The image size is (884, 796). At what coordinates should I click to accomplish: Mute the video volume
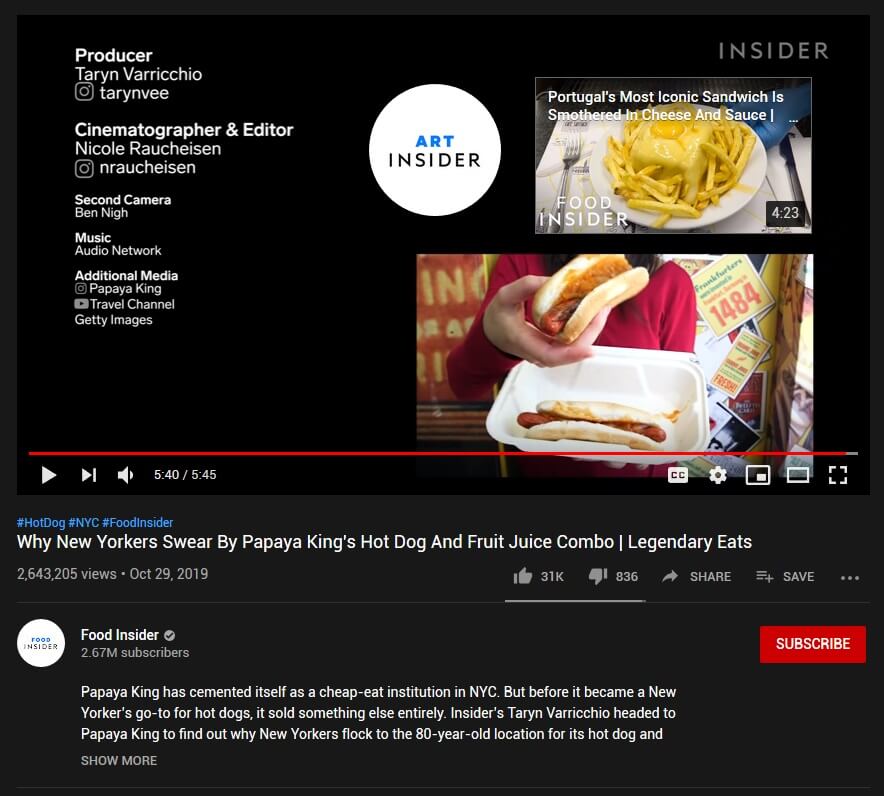click(125, 475)
